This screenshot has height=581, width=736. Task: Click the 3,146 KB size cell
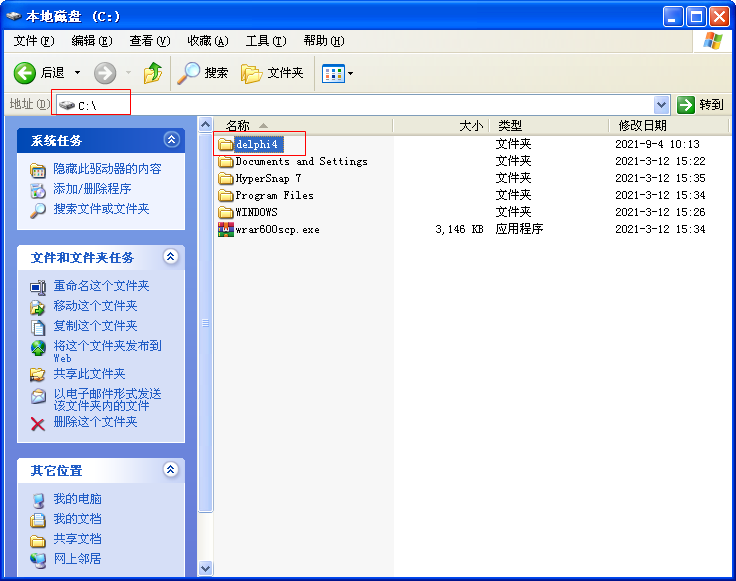(x=459, y=229)
